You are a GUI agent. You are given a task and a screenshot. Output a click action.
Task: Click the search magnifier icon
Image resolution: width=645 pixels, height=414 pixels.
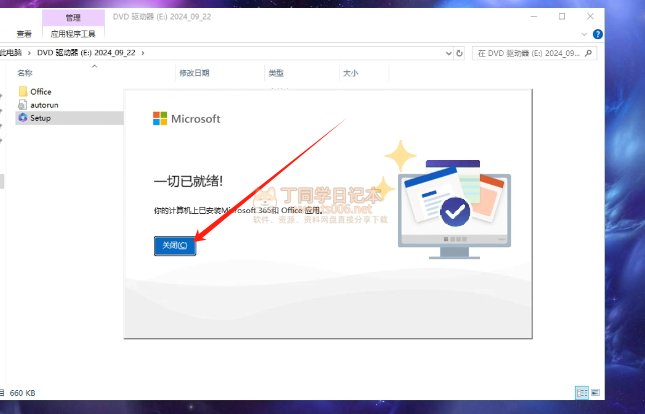[589, 53]
